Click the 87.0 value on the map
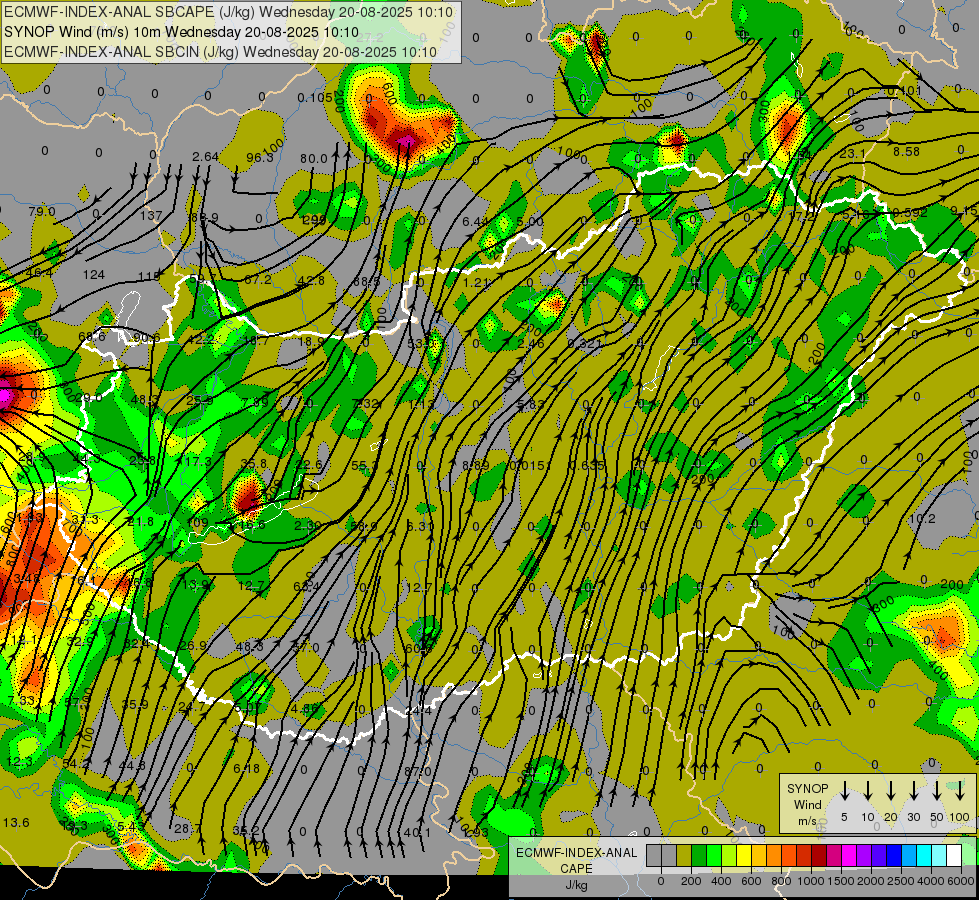 418,771
